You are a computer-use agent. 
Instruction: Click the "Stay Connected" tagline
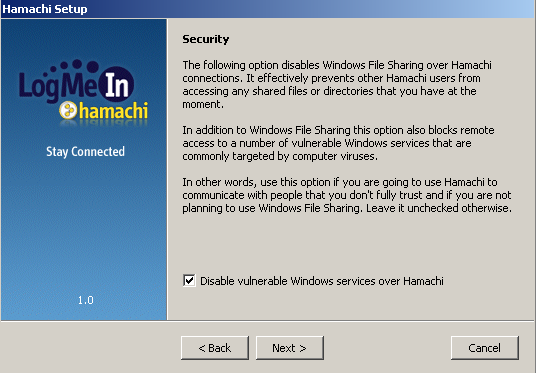pyautogui.click(x=85, y=151)
